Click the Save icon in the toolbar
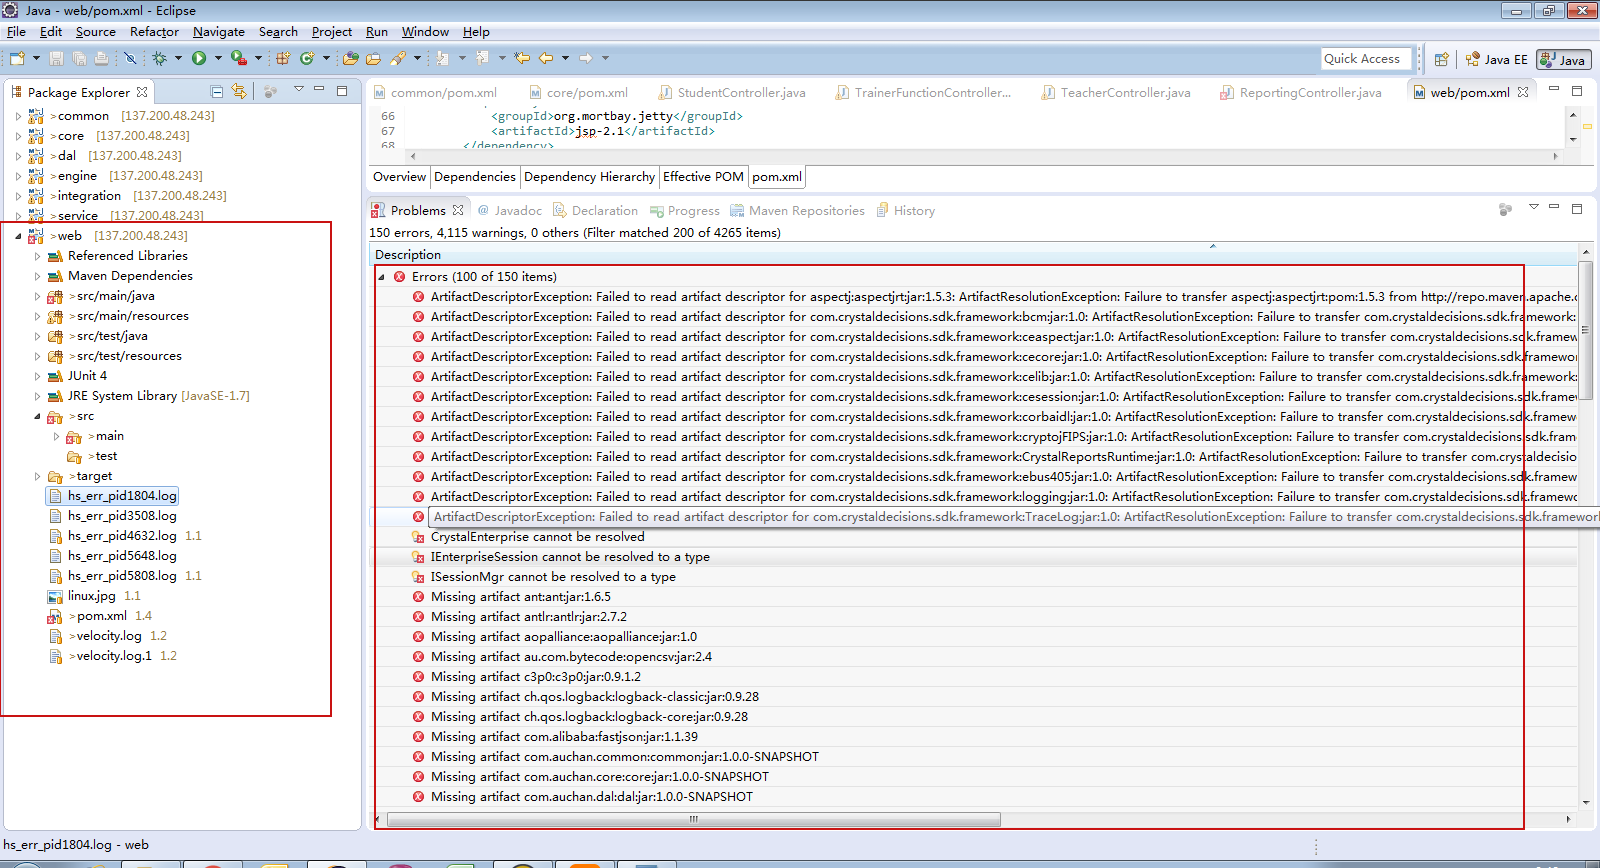The height and width of the screenshot is (868, 1600). (57, 59)
